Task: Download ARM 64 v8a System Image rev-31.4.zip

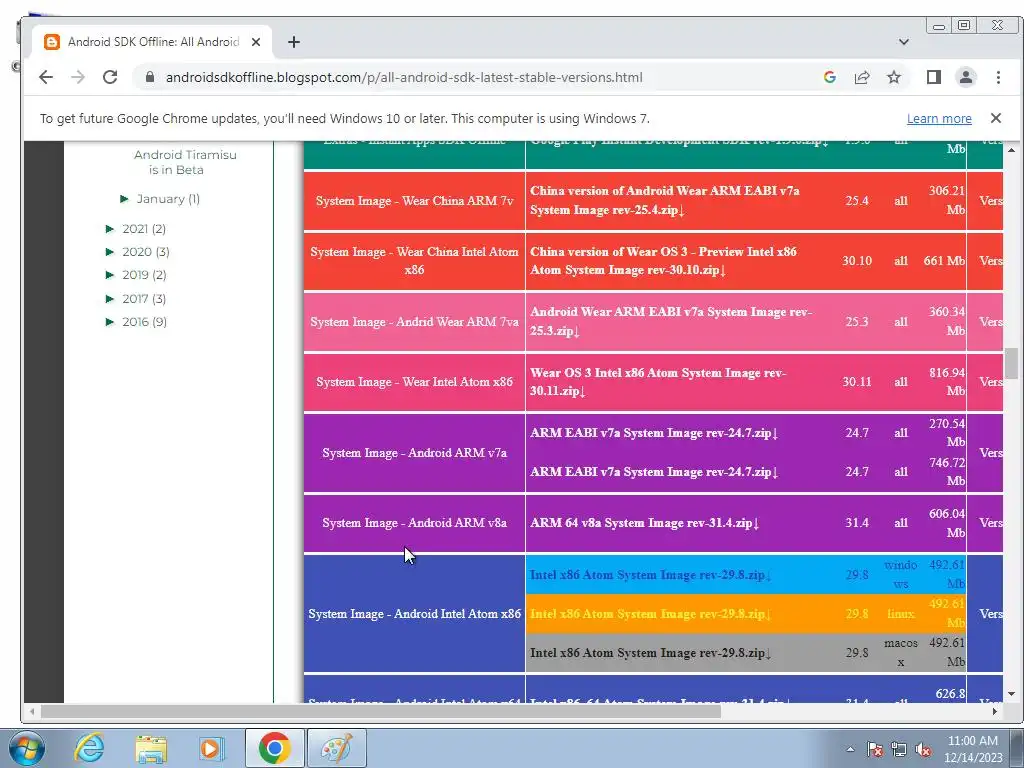Action: 645,523
